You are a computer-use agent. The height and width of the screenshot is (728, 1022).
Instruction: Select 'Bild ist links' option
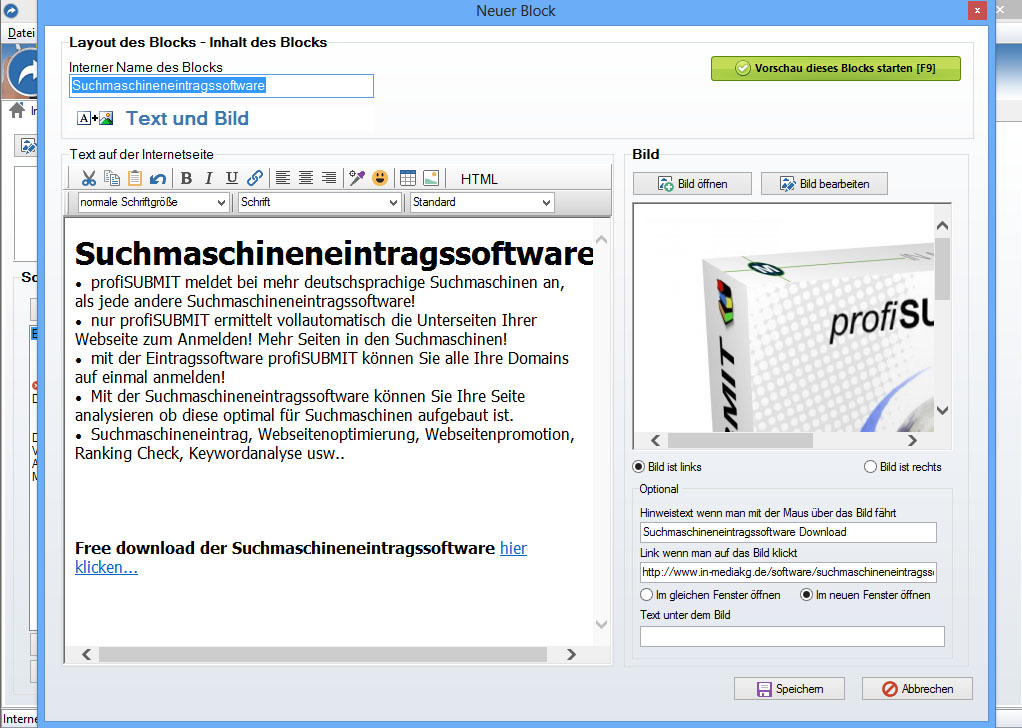click(637, 467)
